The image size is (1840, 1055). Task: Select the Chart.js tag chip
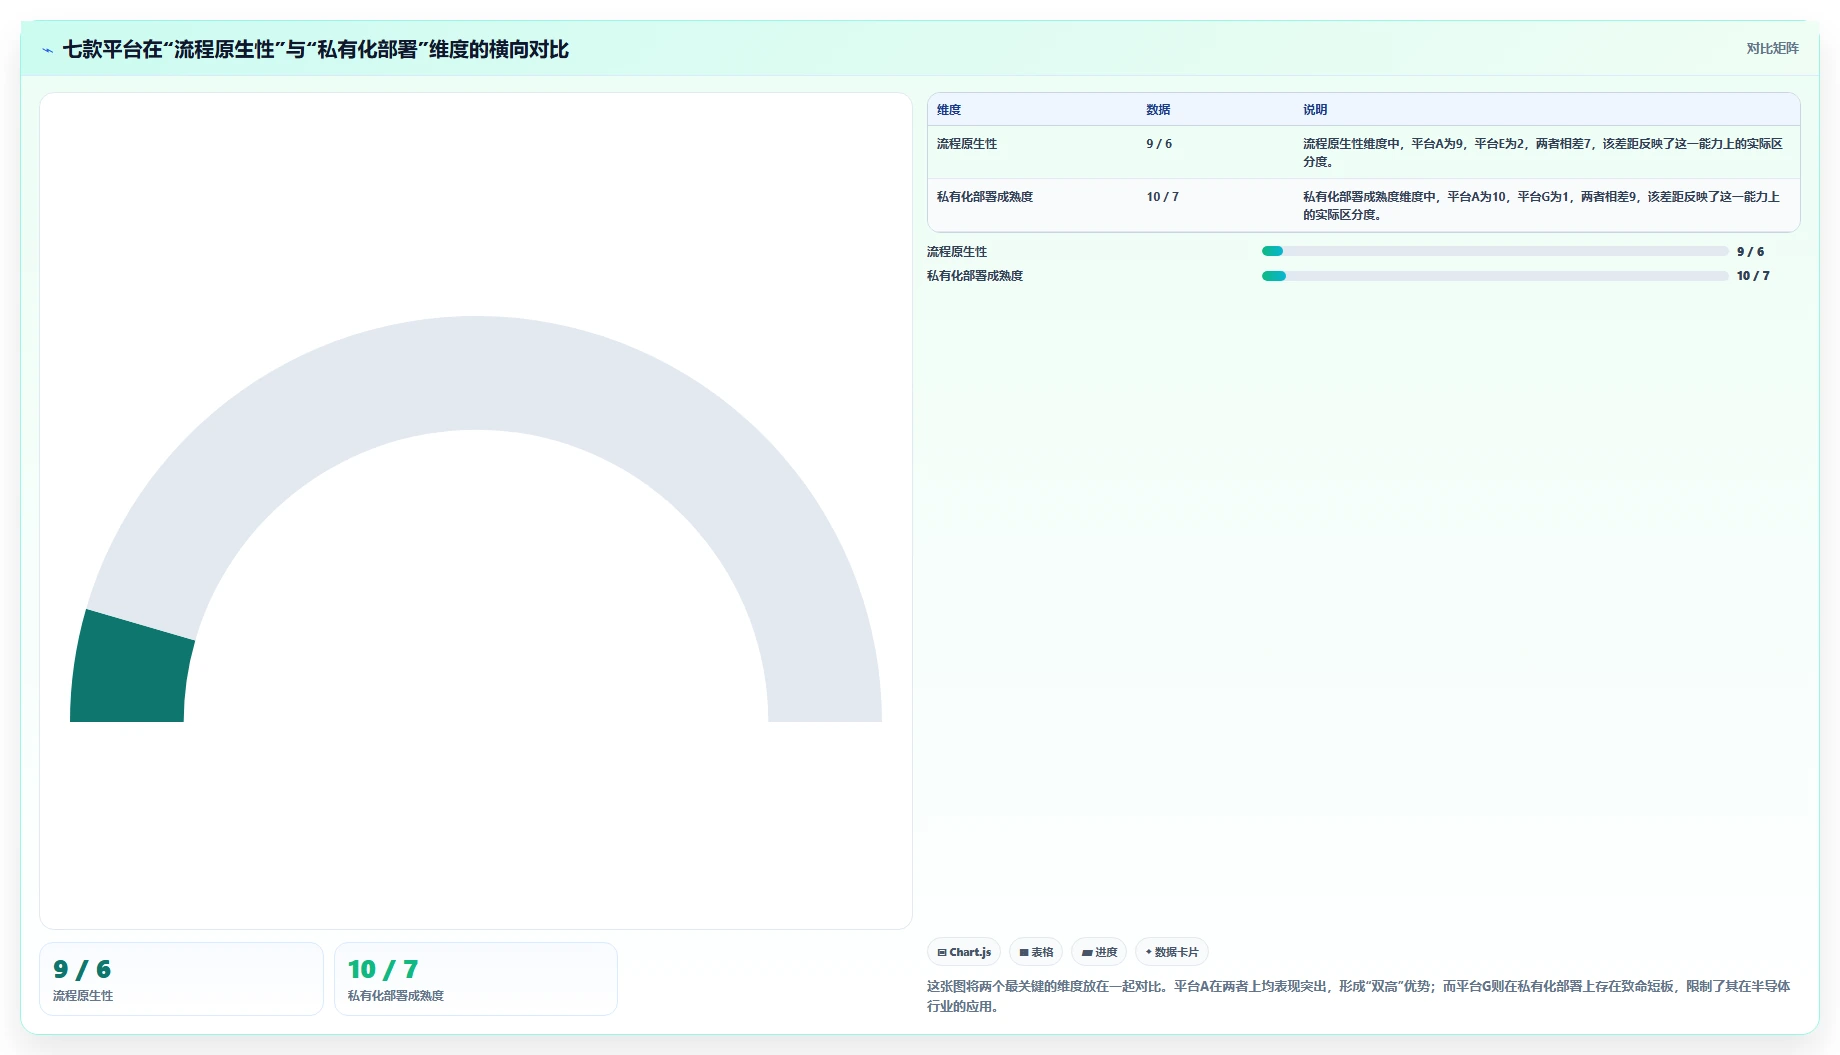click(964, 952)
